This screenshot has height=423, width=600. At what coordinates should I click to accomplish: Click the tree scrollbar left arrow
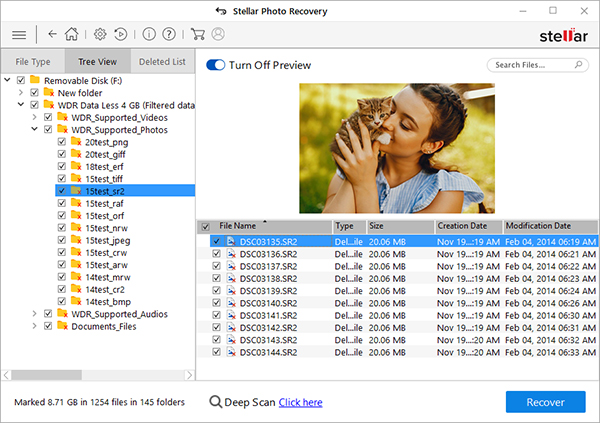coord(6,375)
